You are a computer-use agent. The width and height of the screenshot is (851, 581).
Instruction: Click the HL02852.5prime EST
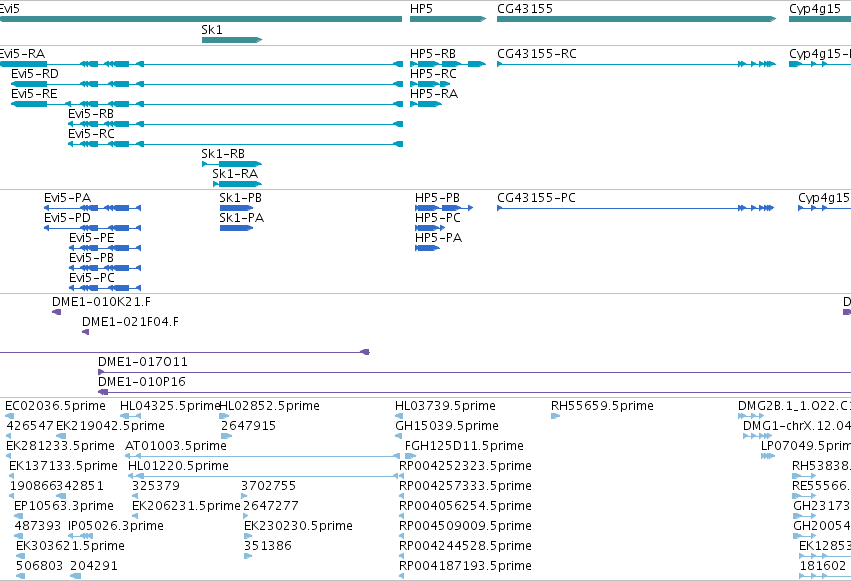point(224,416)
